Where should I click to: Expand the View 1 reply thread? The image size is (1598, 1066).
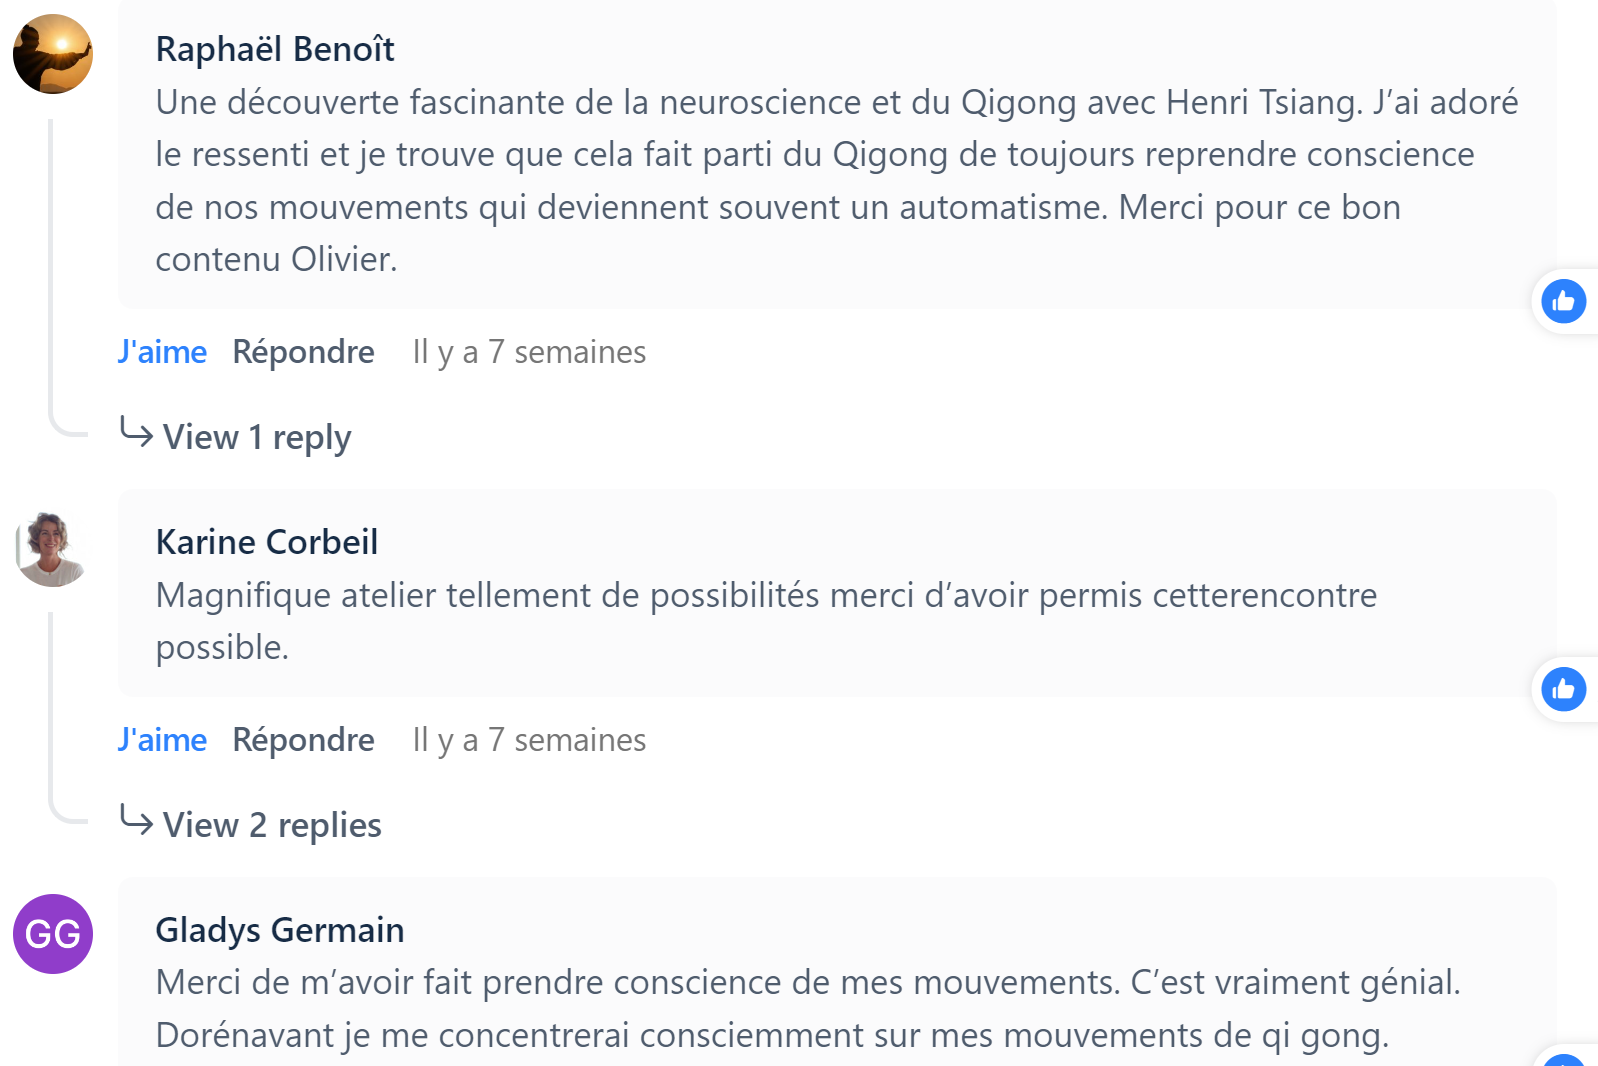[x=257, y=437]
